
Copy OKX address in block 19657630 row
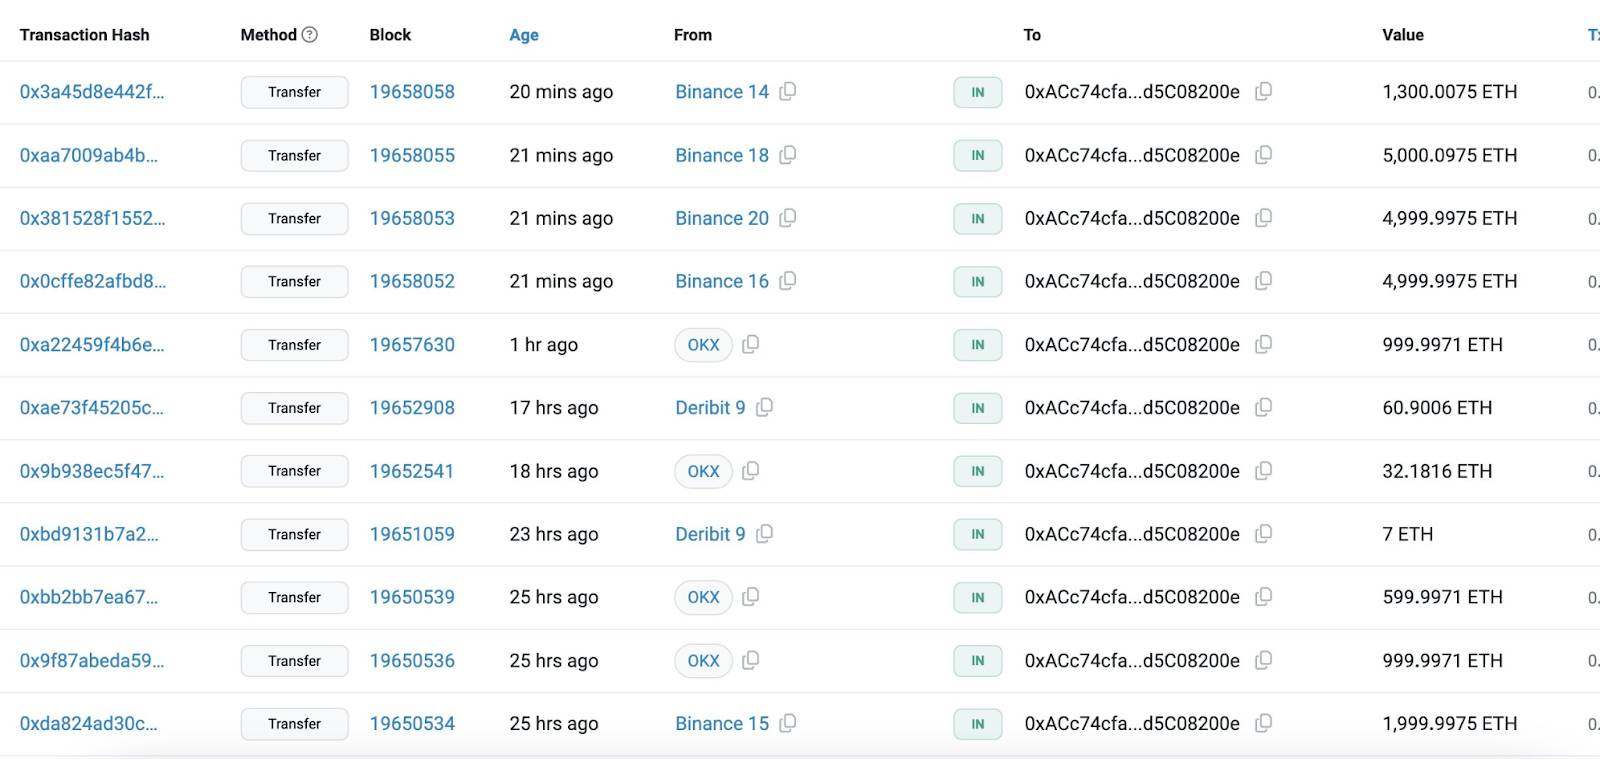(x=751, y=344)
